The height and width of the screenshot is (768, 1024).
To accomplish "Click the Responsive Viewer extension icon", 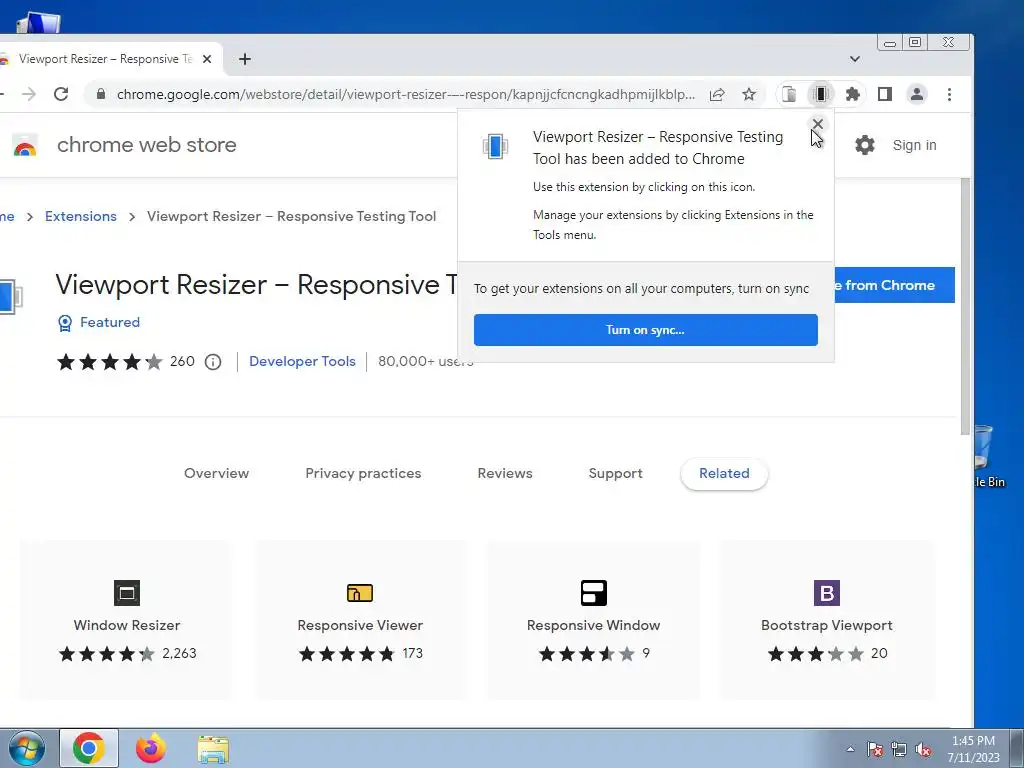I will coord(360,593).
